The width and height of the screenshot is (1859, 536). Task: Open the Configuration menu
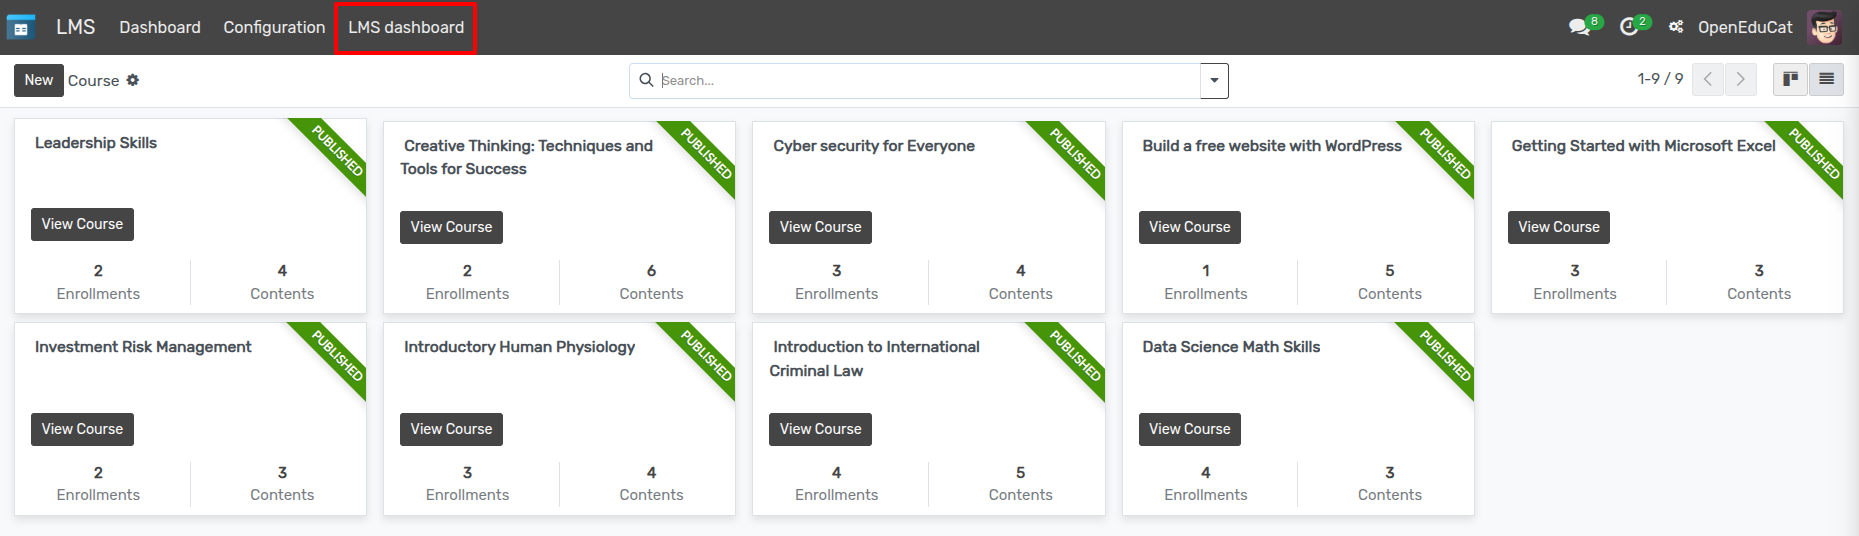(x=274, y=27)
